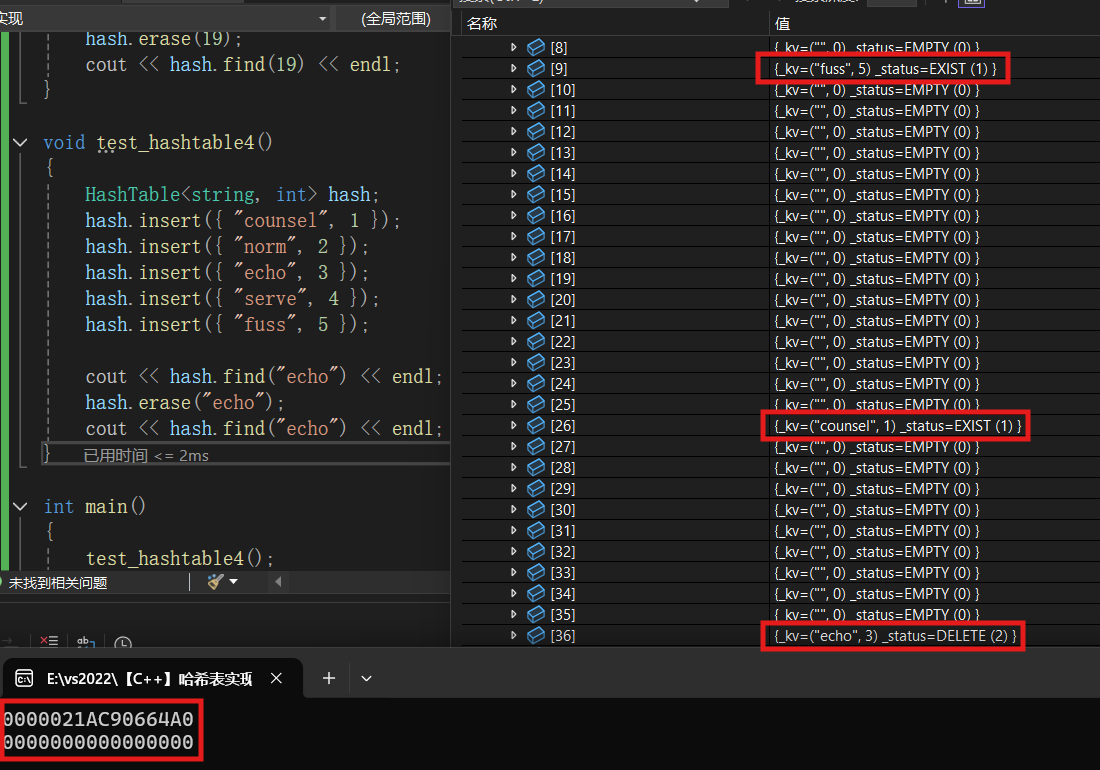The width and height of the screenshot is (1100, 770).
Task: Expand the [21] array element
Action: [x=514, y=320]
